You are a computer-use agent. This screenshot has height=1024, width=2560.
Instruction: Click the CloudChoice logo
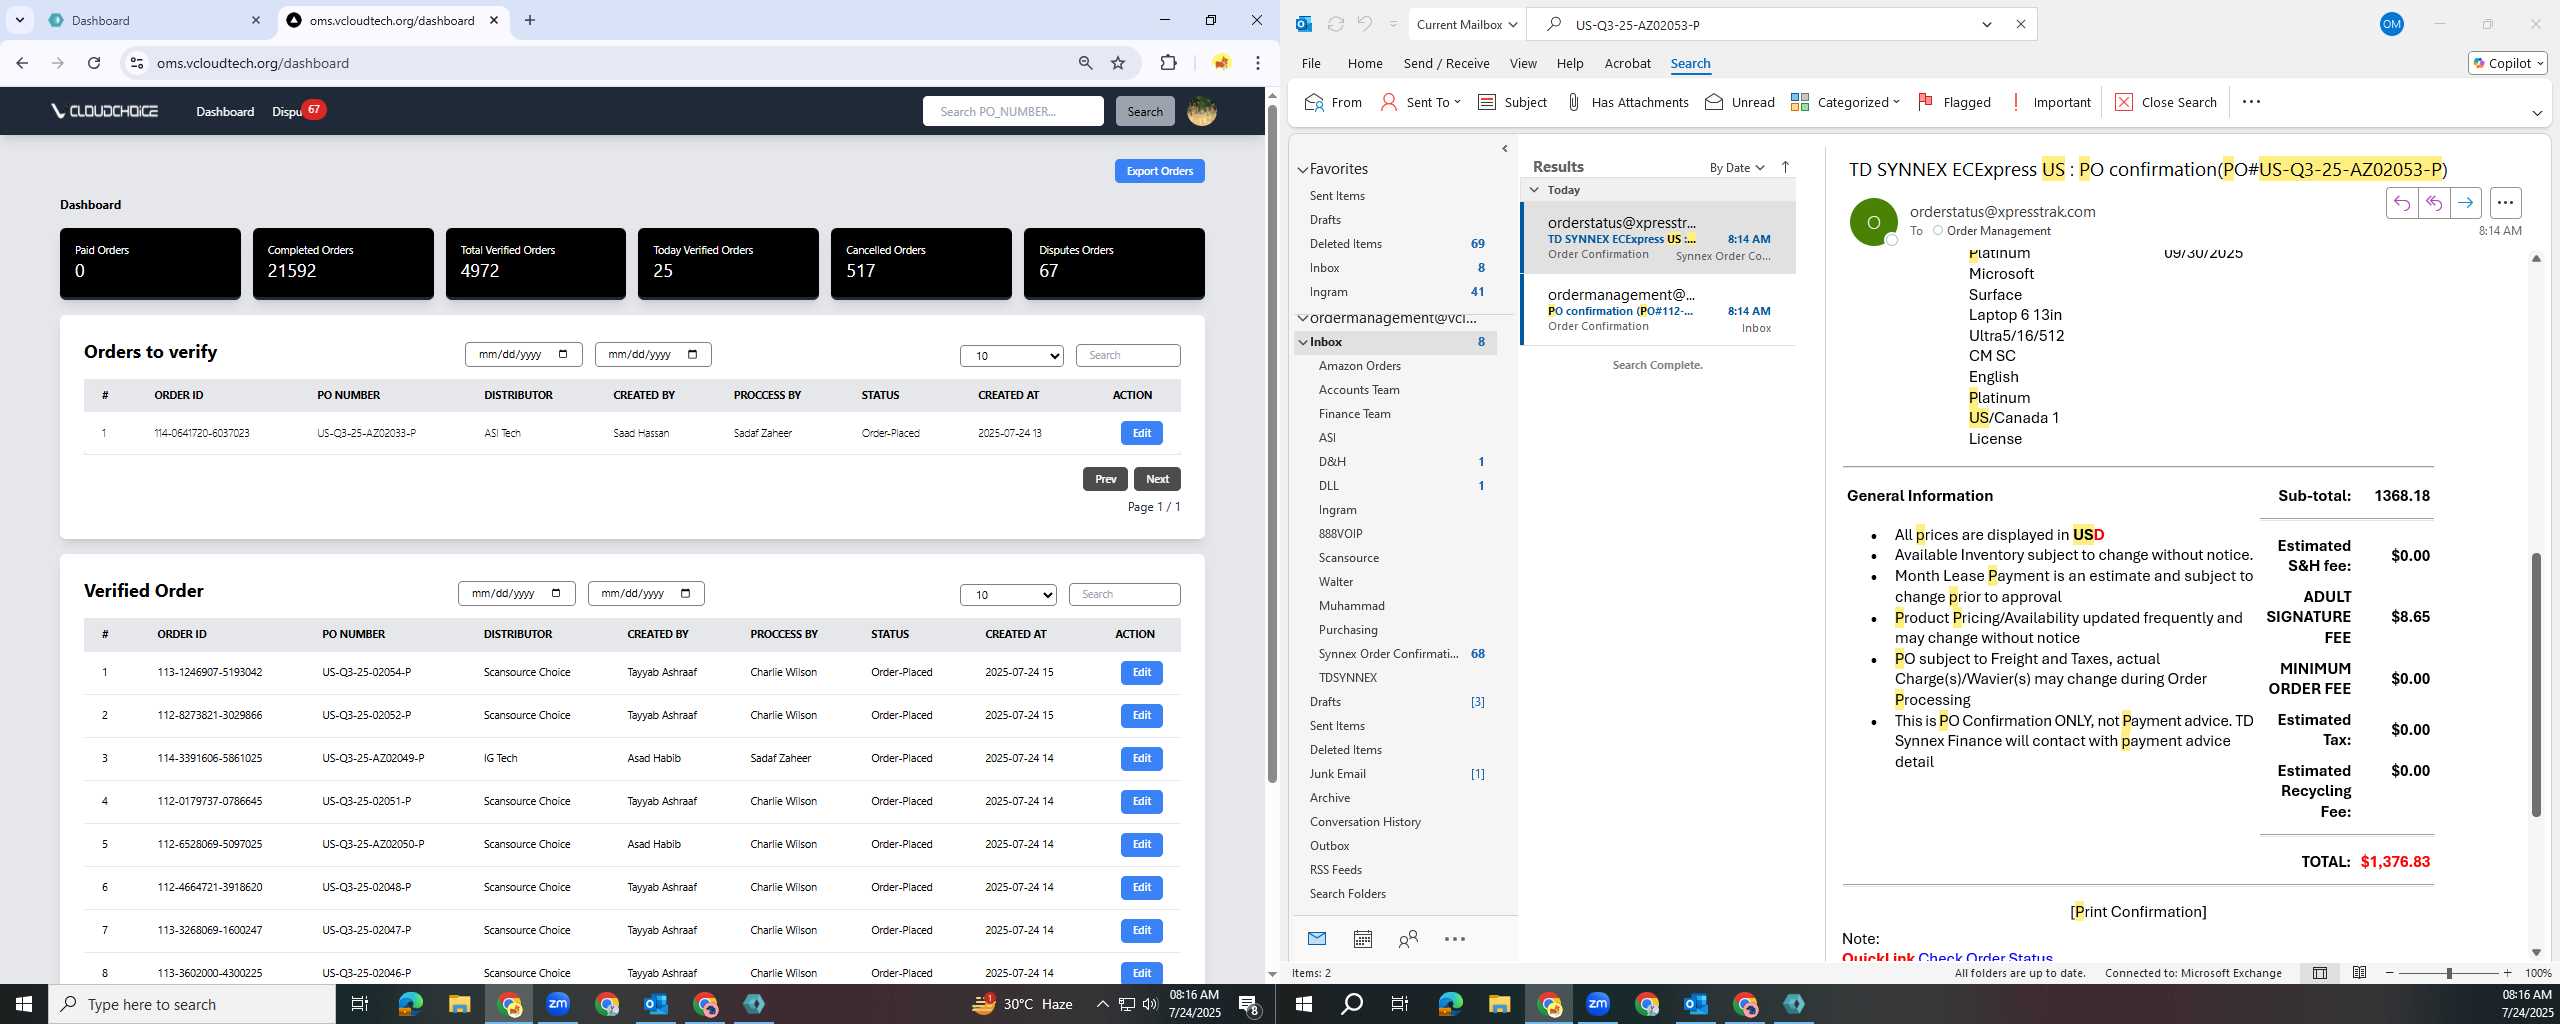(105, 111)
